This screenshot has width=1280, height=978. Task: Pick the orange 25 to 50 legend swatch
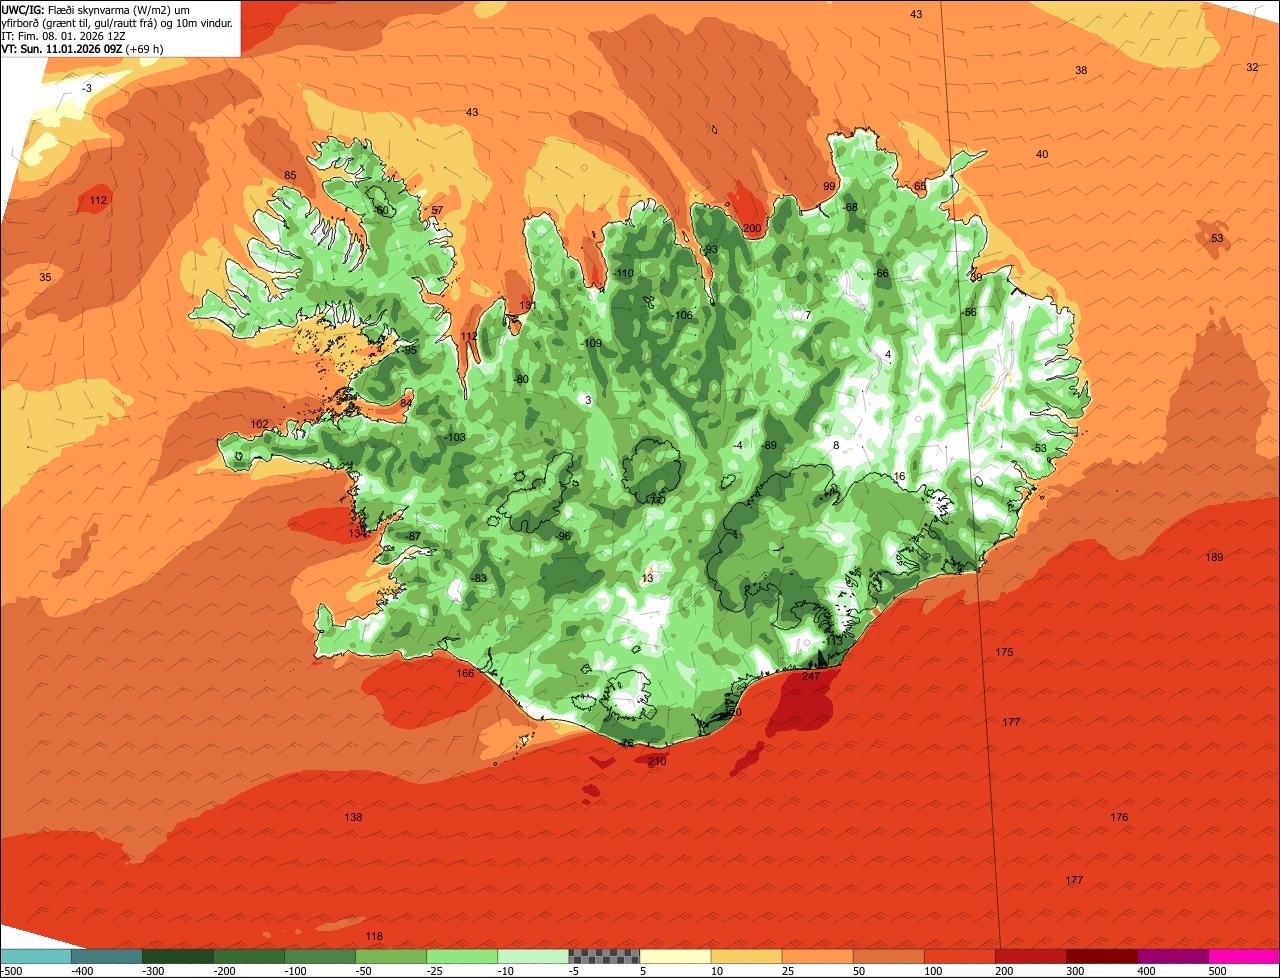click(x=816, y=955)
